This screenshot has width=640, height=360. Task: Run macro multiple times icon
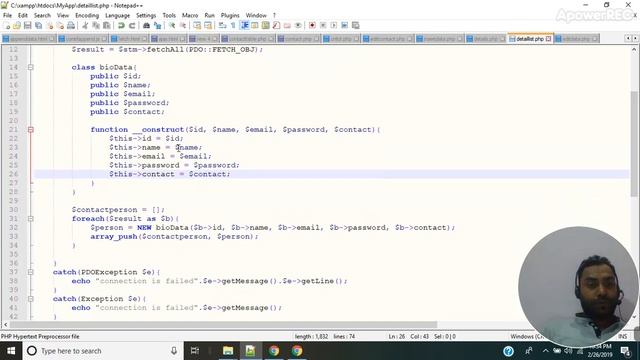(344, 25)
